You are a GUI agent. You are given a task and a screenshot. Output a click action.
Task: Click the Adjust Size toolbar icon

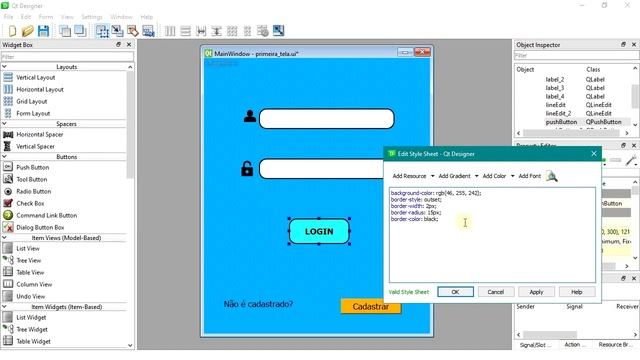(x=278, y=31)
